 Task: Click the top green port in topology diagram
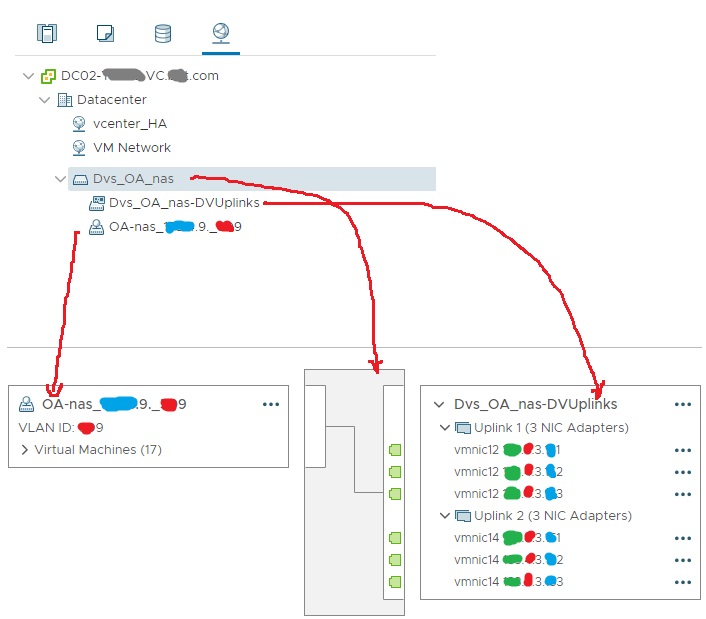pyautogui.click(x=395, y=449)
